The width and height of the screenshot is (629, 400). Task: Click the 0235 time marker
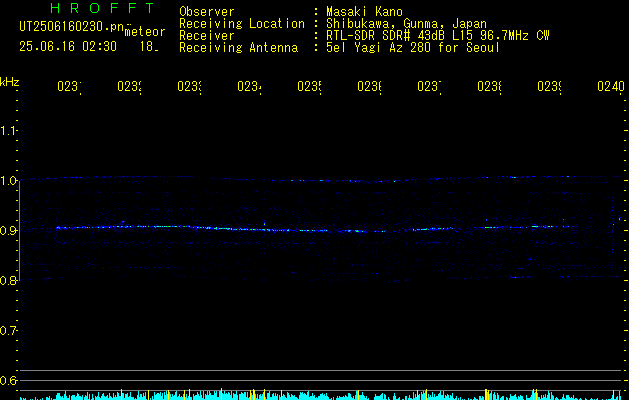pos(309,86)
